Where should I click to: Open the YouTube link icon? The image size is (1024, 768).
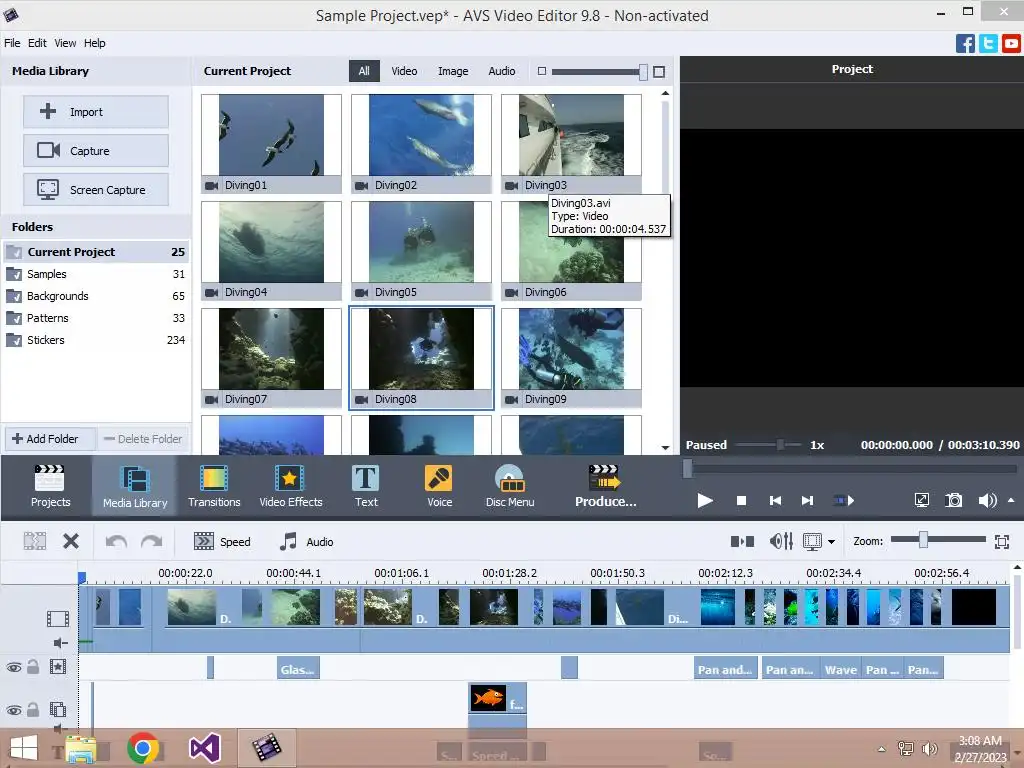(1011, 44)
